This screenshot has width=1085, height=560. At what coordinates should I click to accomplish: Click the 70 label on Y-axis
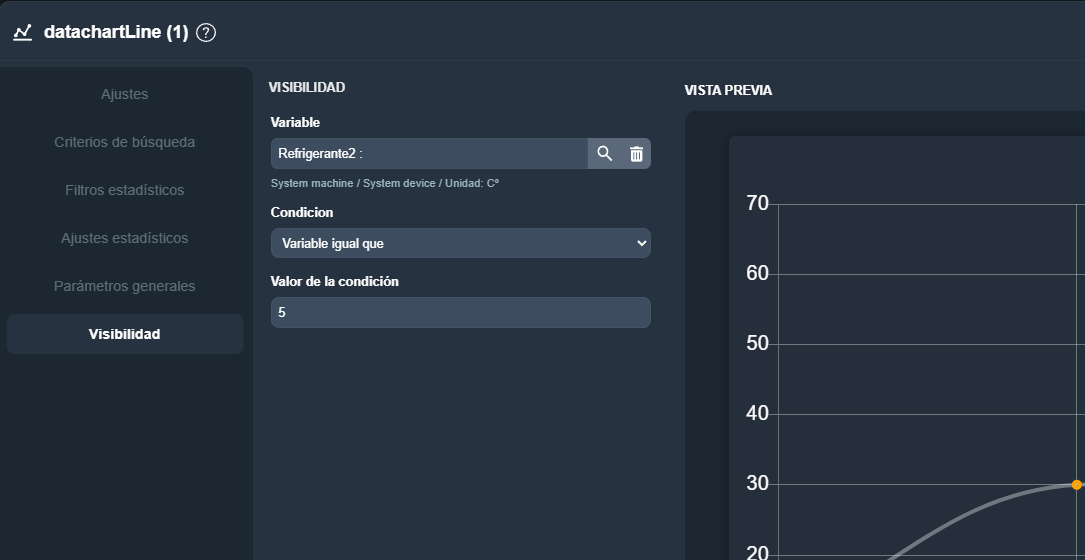tap(757, 204)
